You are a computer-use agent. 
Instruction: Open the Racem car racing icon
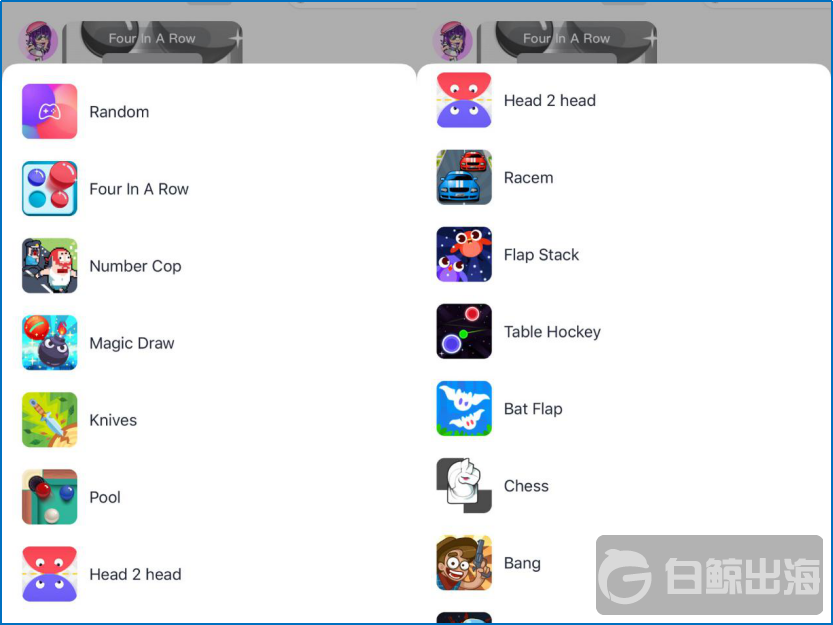(x=464, y=178)
